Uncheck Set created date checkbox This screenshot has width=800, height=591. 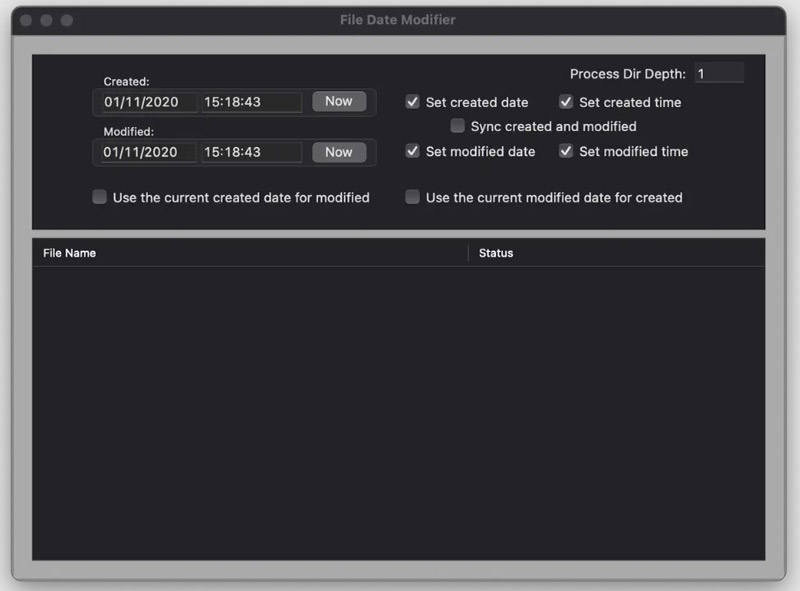coord(412,102)
